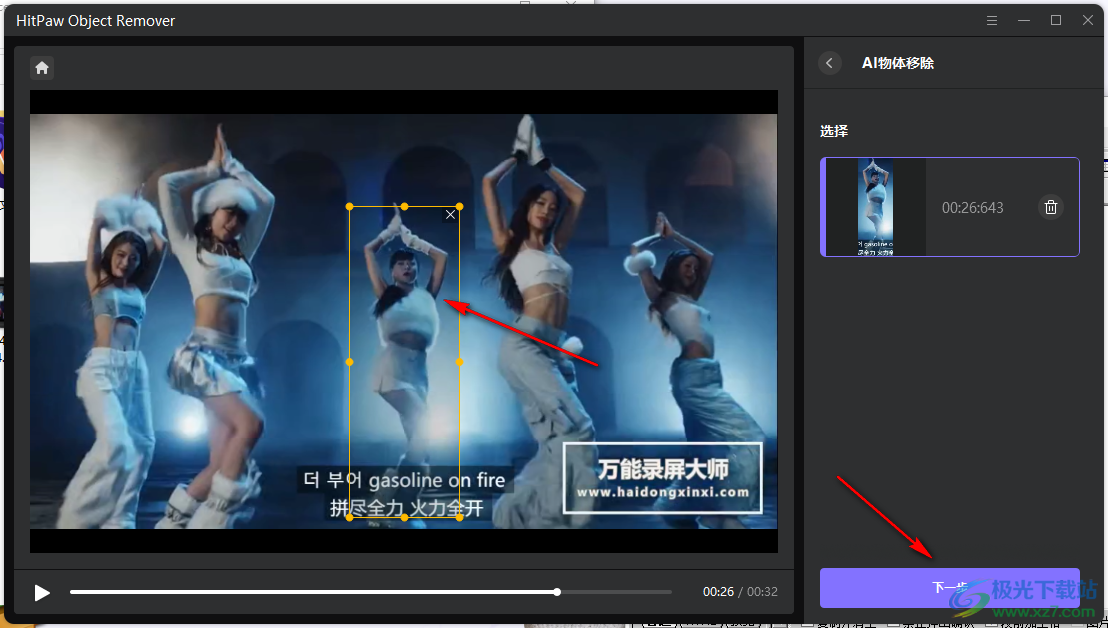Click the bottom-left selection box handle
Image resolution: width=1108 pixels, height=628 pixels.
(x=349, y=518)
